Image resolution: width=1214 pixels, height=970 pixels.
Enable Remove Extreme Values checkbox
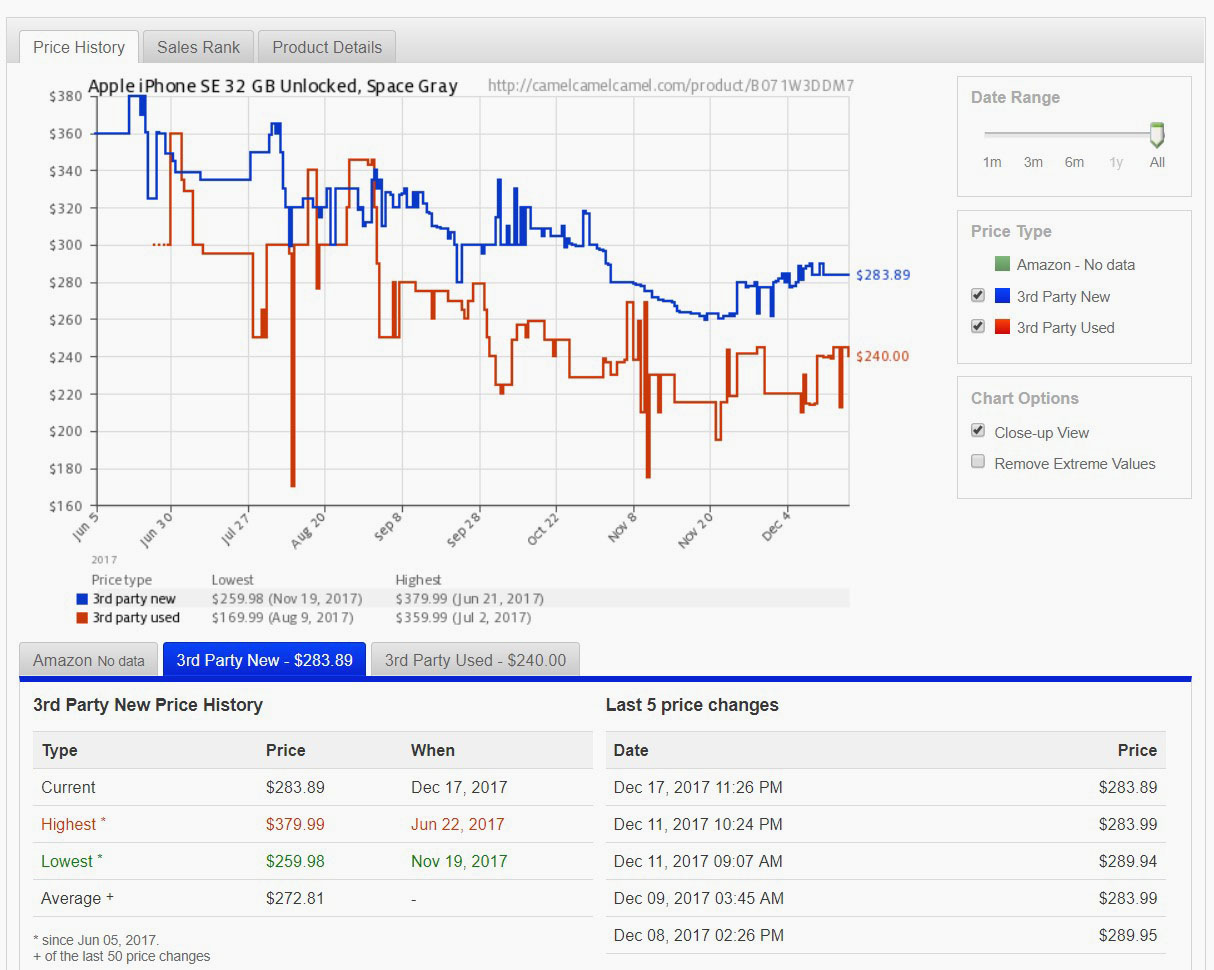(978, 462)
